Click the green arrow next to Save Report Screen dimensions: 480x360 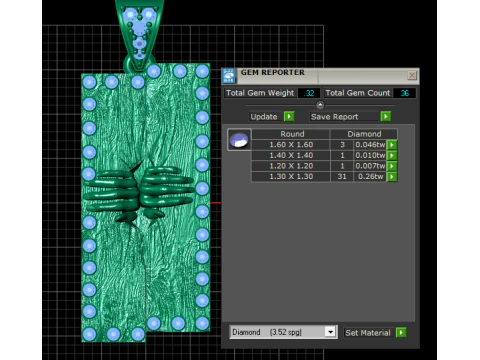386,116
